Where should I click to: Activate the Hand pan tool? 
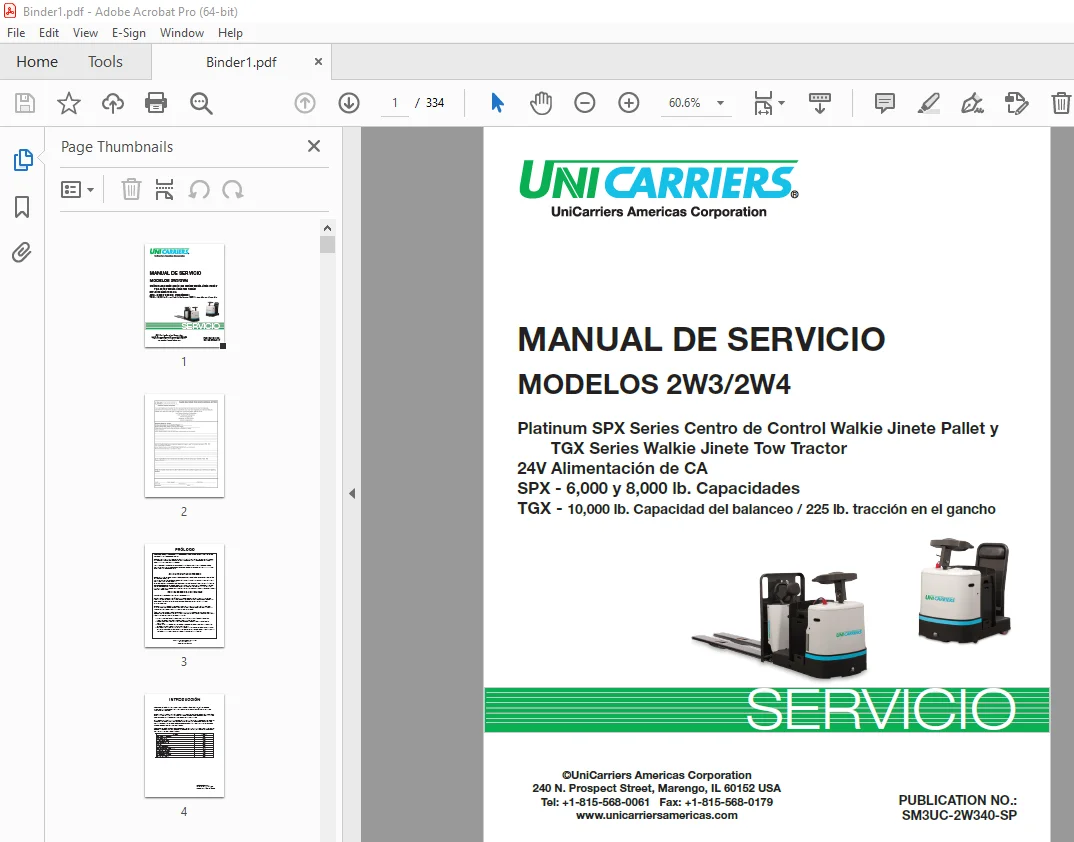[x=541, y=103]
